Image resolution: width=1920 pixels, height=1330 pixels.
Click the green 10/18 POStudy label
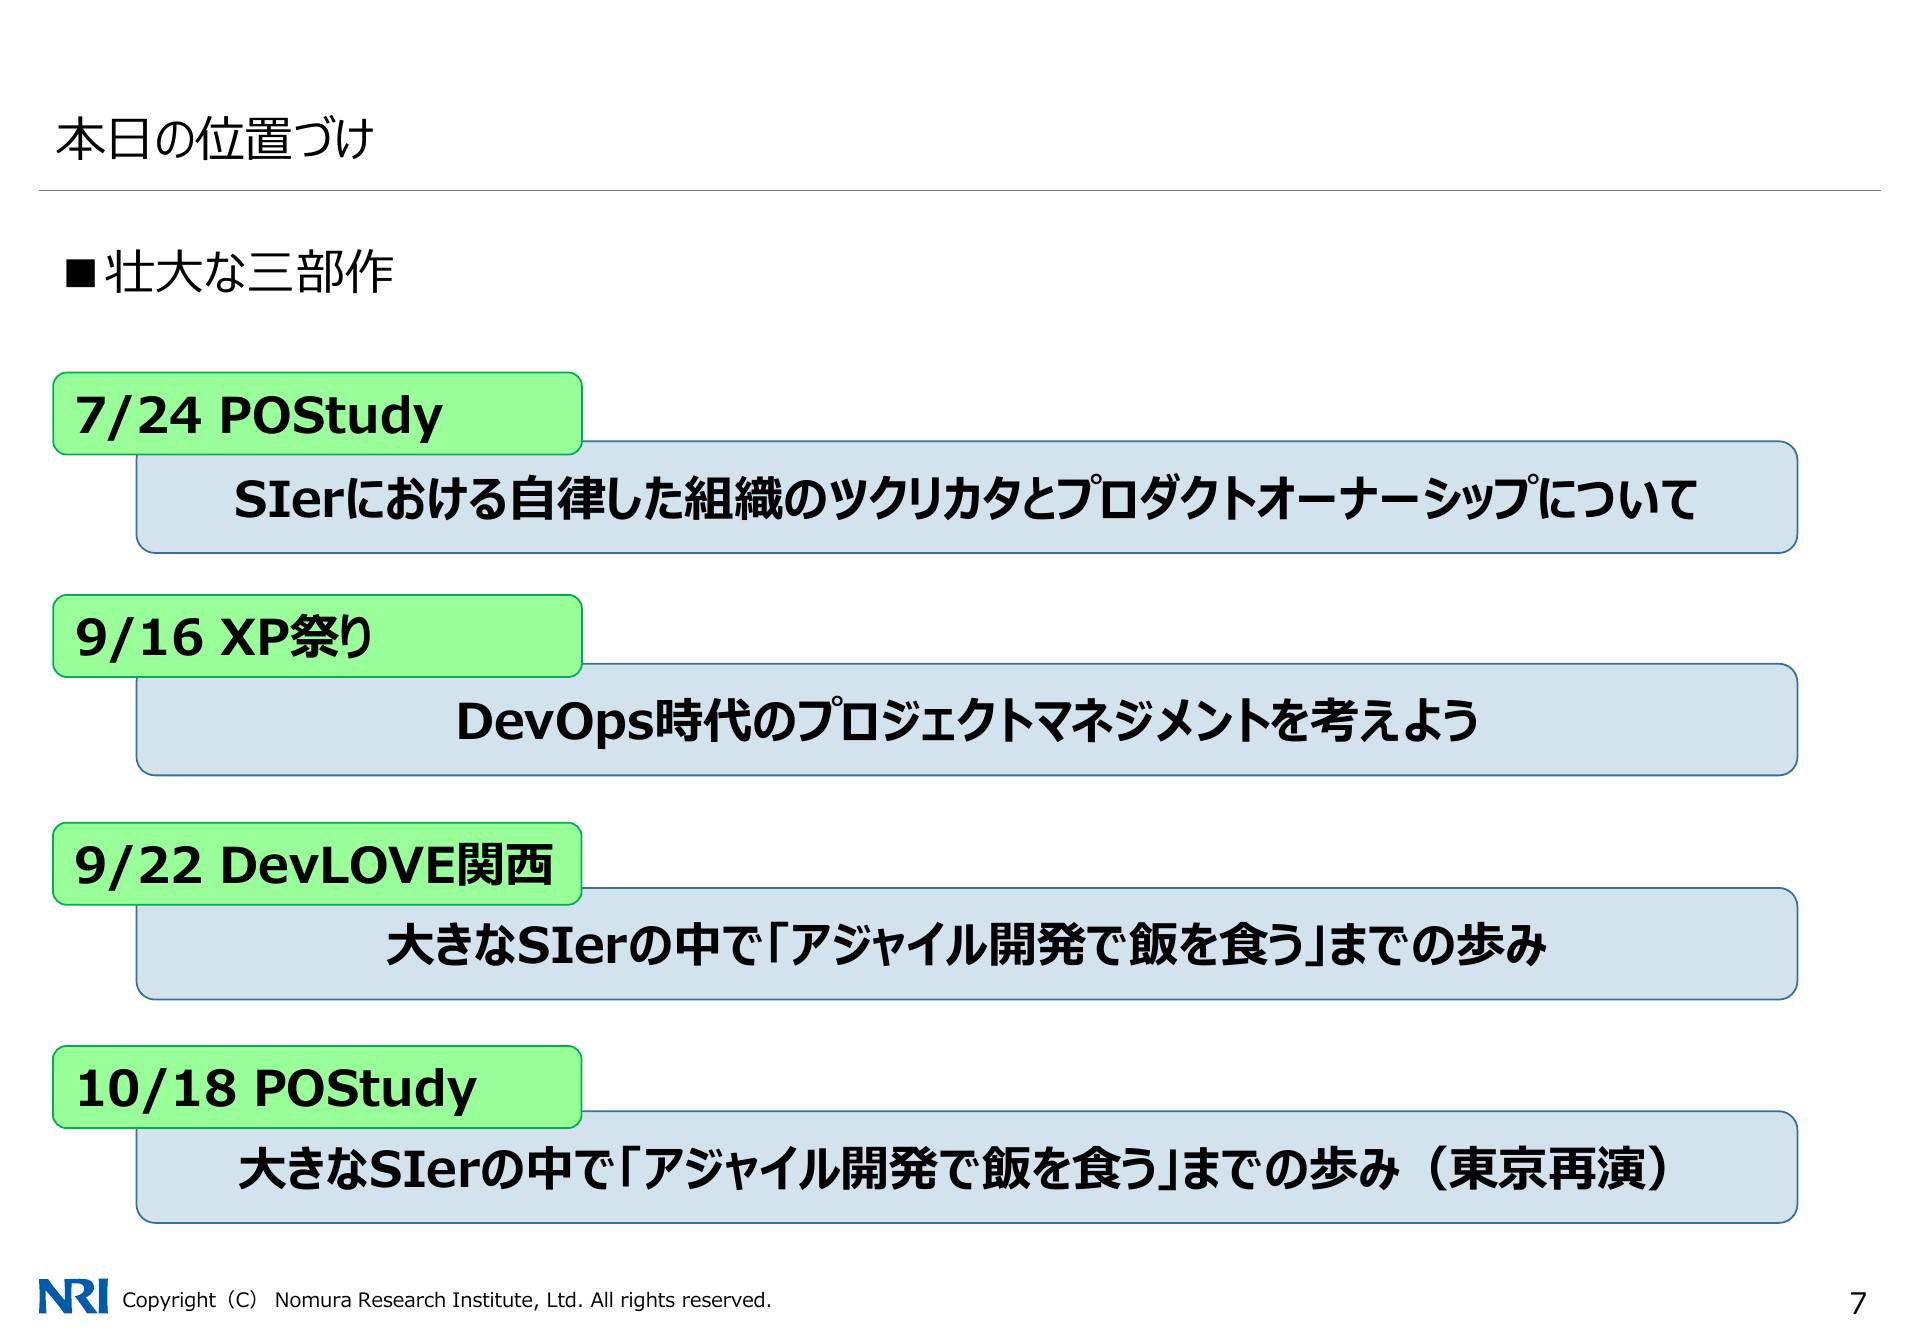[317, 1087]
